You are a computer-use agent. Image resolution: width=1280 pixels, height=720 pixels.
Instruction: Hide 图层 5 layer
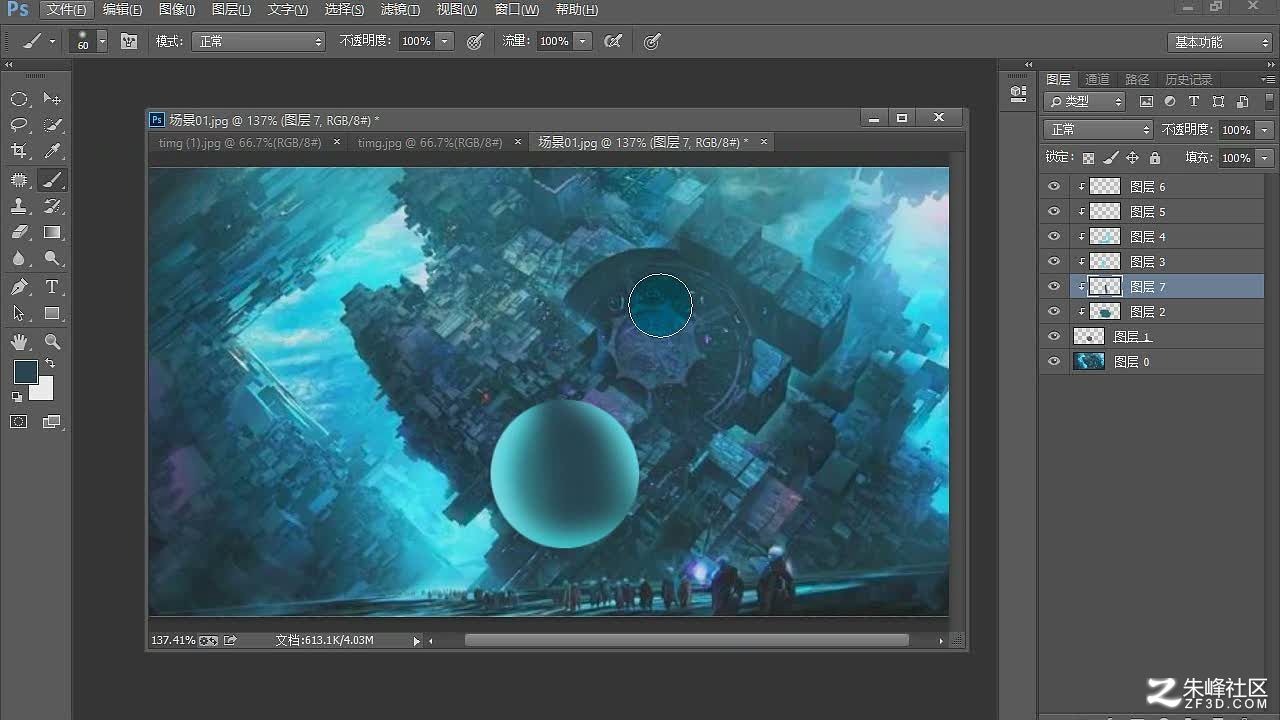click(1053, 211)
